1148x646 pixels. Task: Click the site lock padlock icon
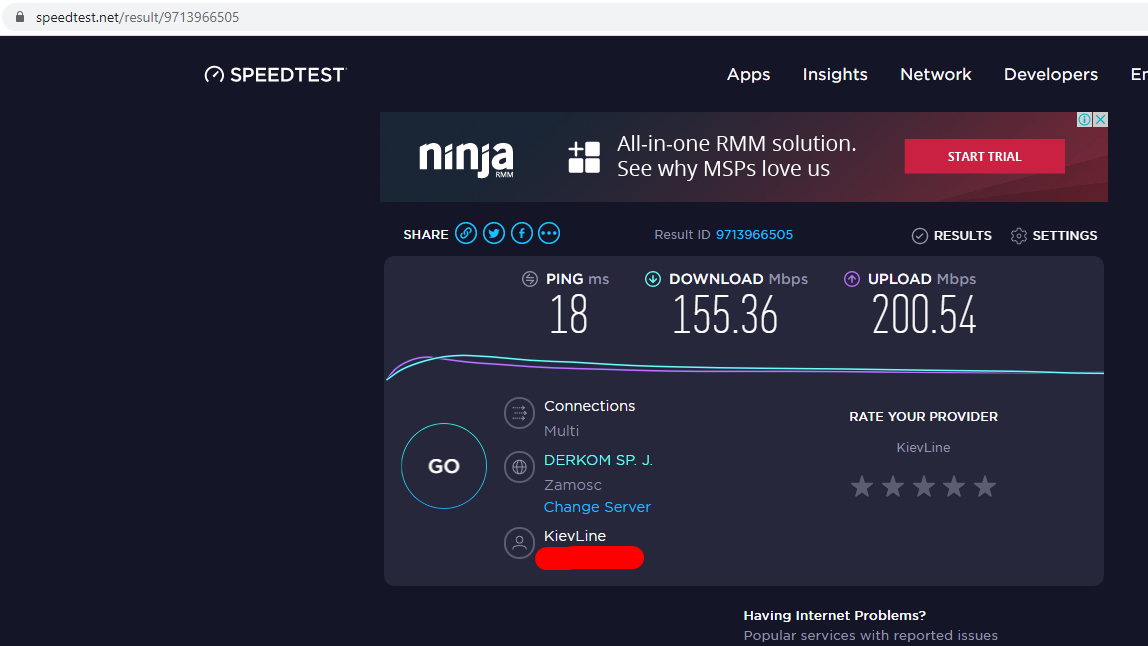coord(20,17)
